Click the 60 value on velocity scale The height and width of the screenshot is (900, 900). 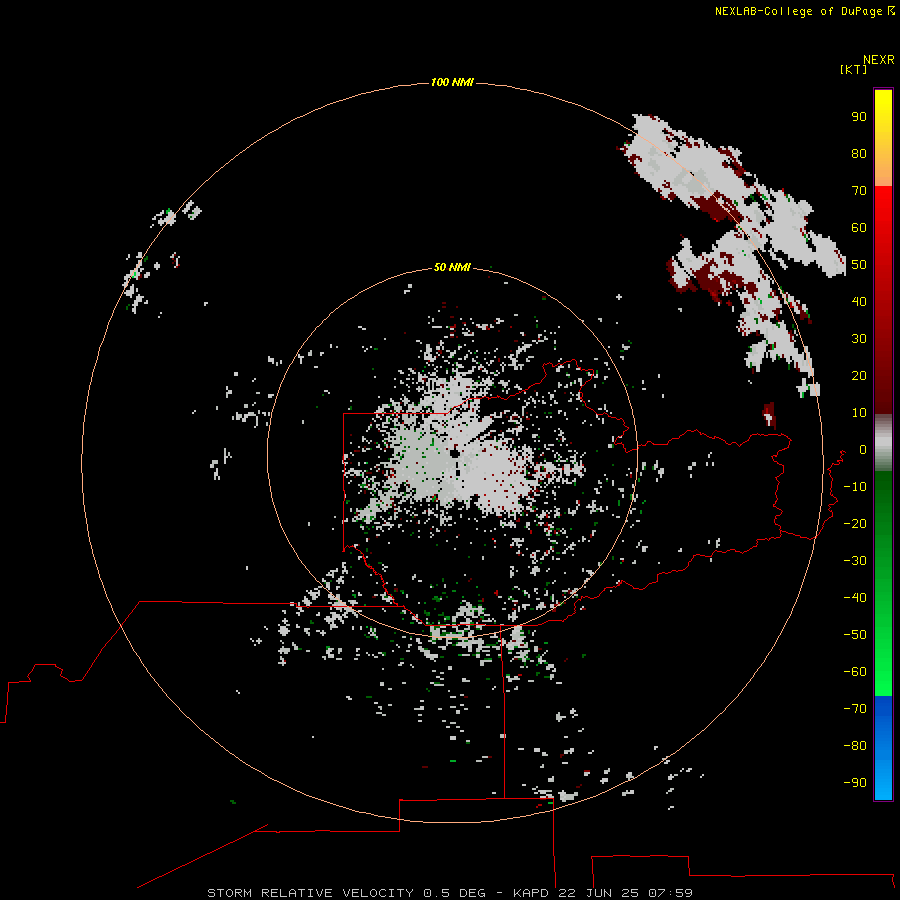point(859,228)
